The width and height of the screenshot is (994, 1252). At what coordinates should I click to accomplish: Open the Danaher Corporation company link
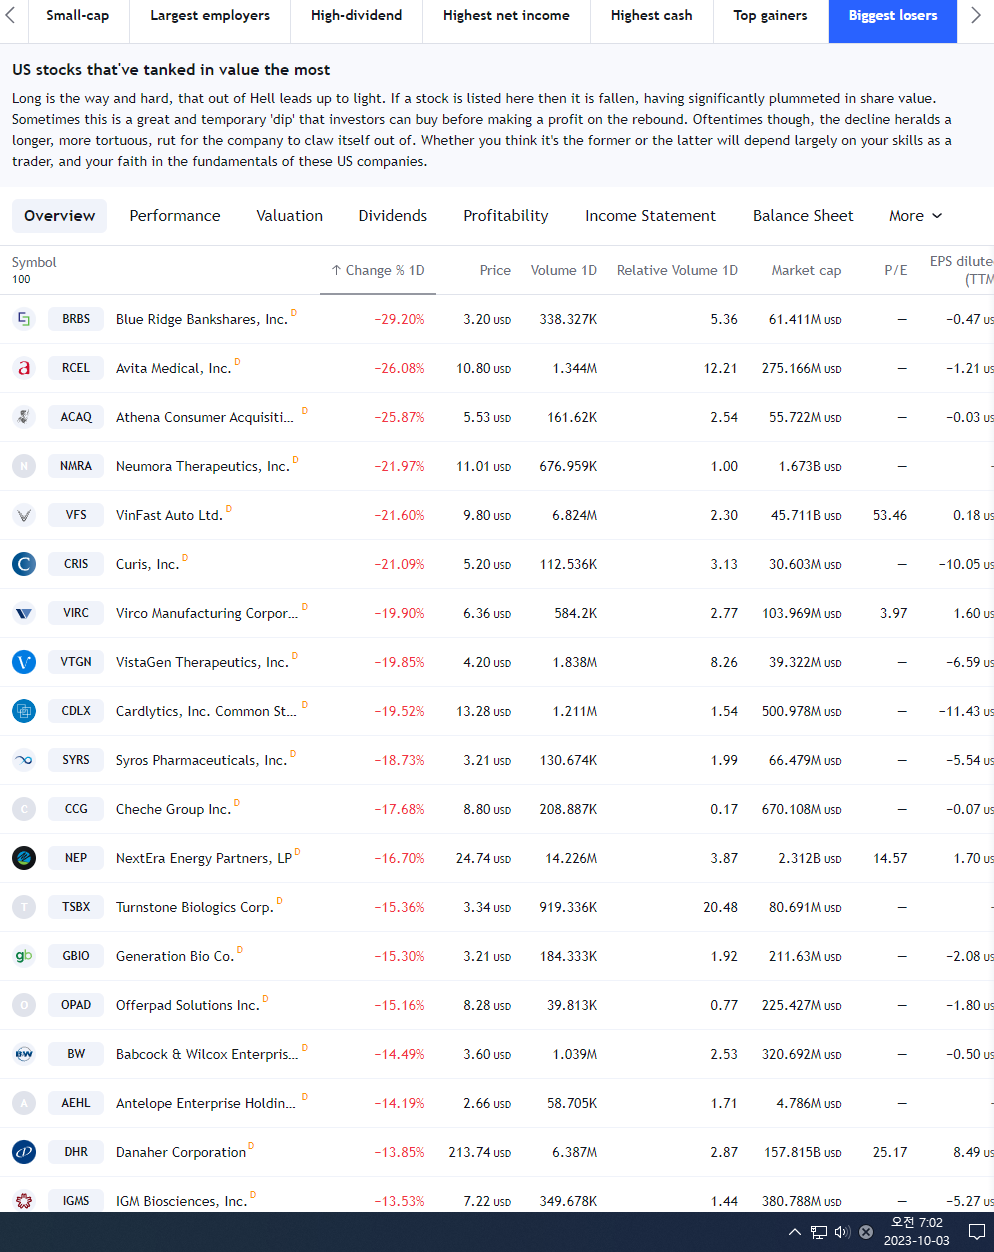pyautogui.click(x=181, y=1153)
